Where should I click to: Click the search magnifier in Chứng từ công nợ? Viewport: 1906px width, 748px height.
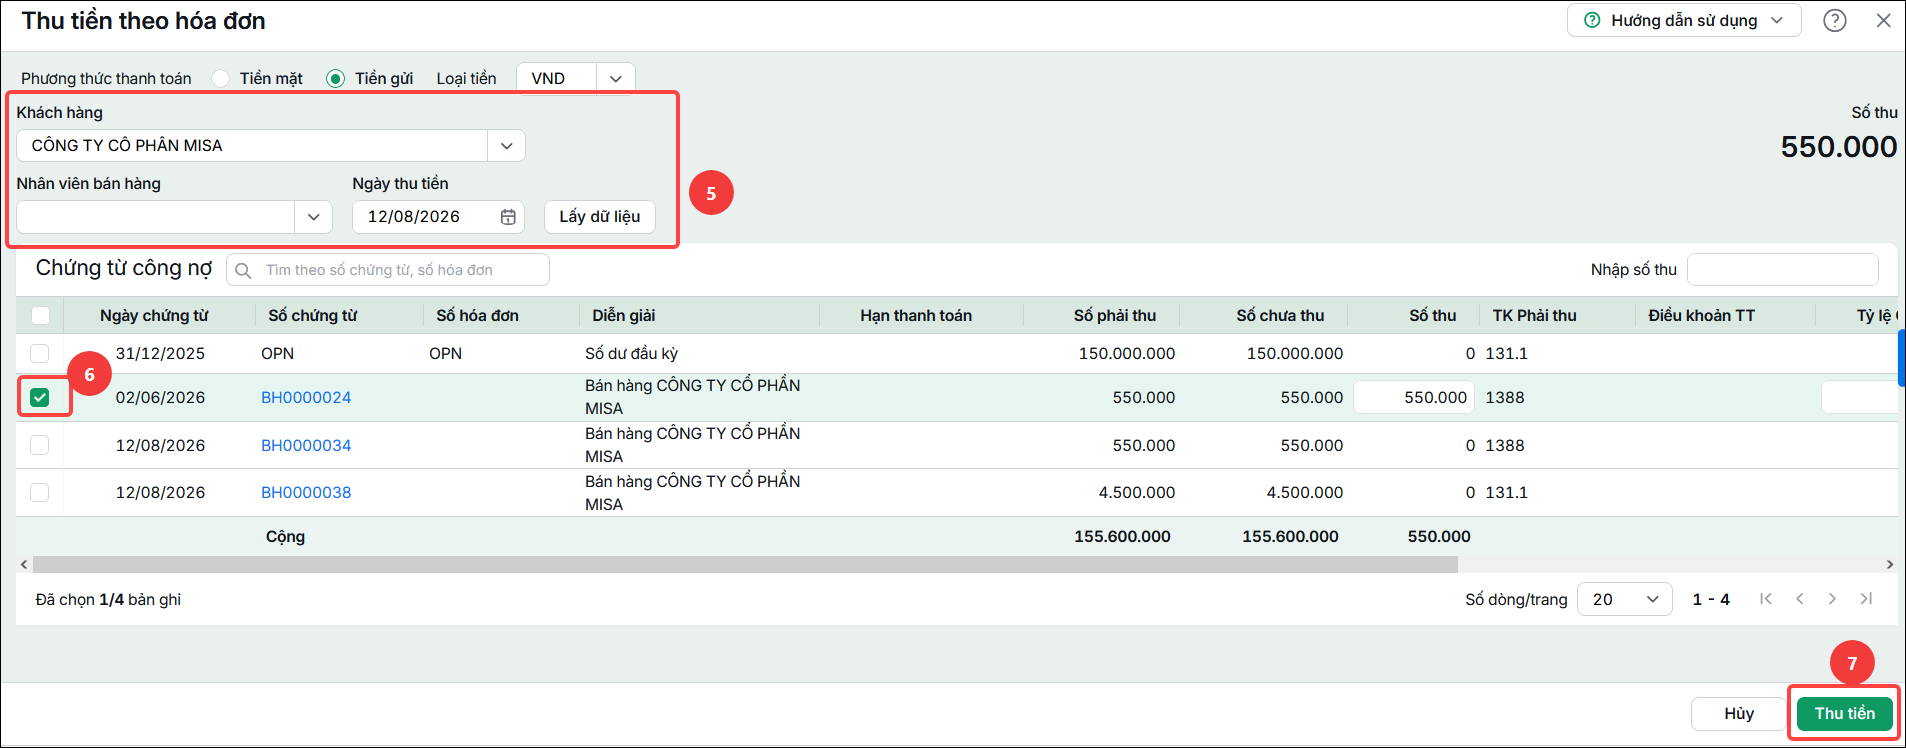click(x=243, y=270)
